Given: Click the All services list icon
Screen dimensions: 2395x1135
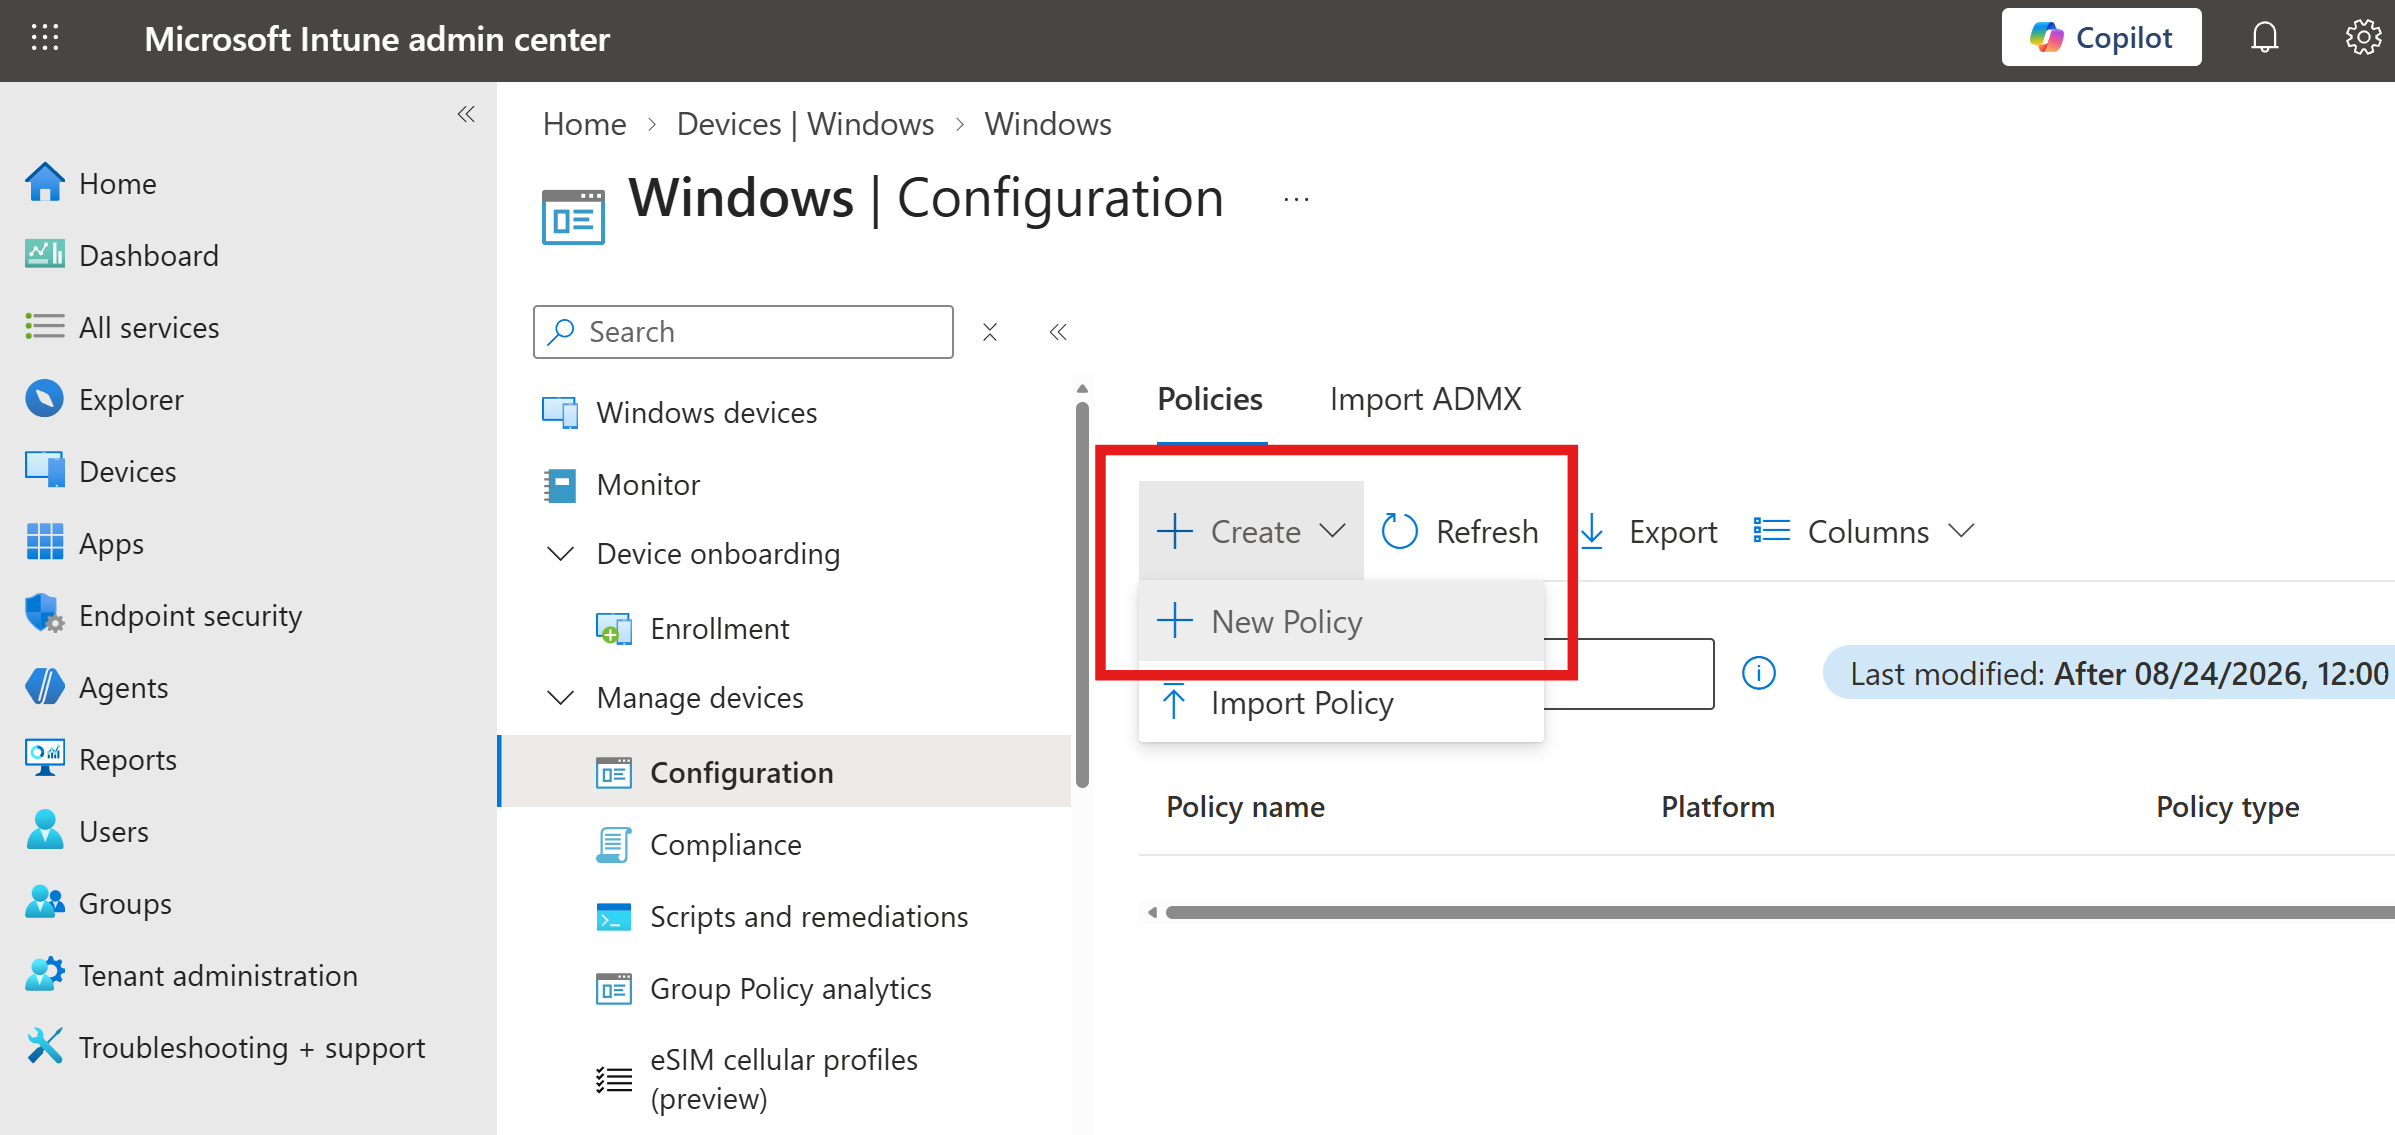Looking at the screenshot, I should pos(45,327).
